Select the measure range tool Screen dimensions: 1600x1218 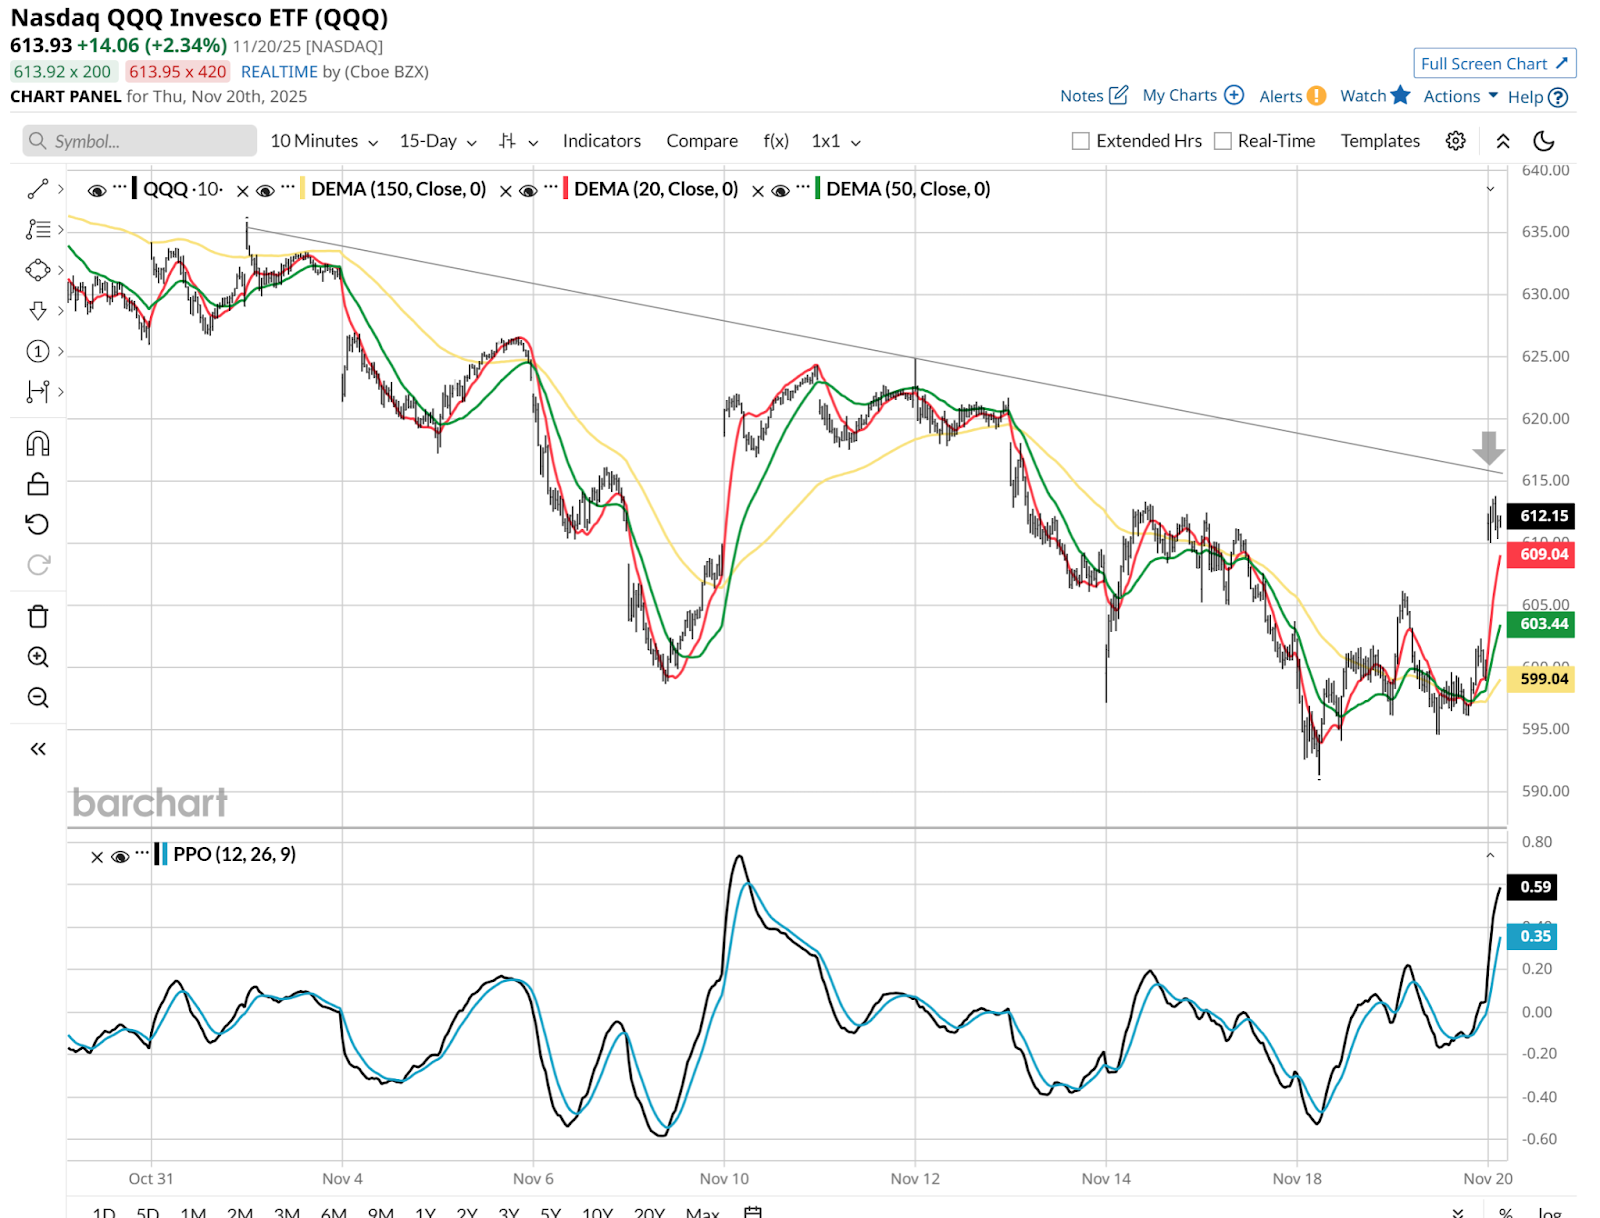[38, 392]
